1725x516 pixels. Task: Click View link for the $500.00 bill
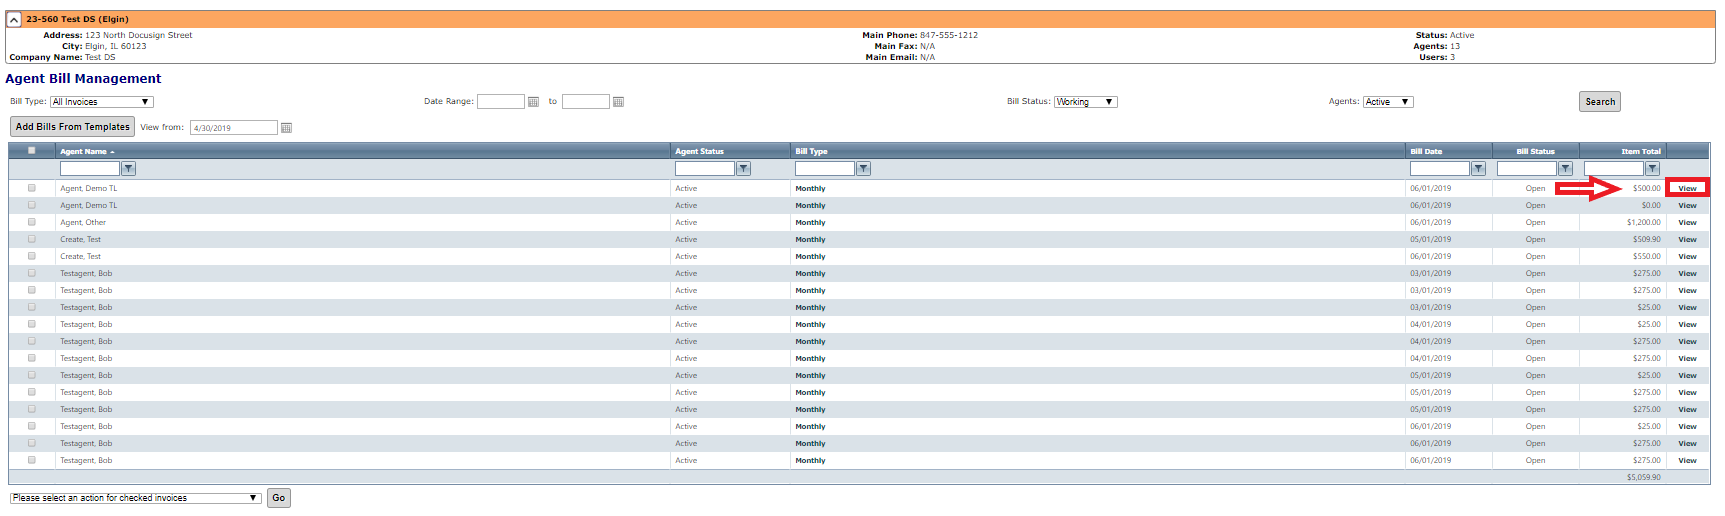coord(1687,188)
